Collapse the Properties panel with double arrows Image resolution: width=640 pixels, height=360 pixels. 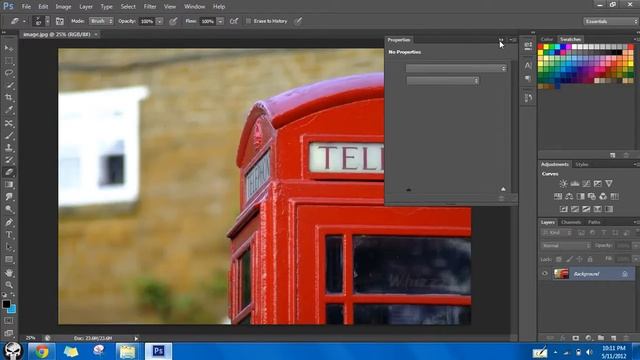501,40
